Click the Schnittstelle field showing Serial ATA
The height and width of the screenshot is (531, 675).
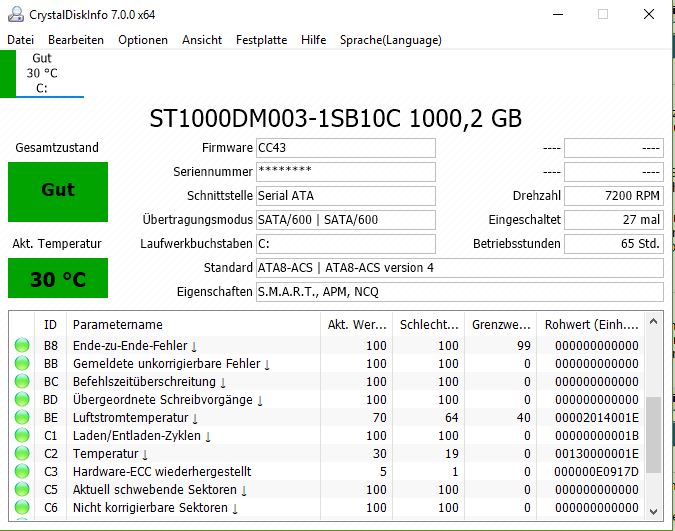tap(346, 196)
